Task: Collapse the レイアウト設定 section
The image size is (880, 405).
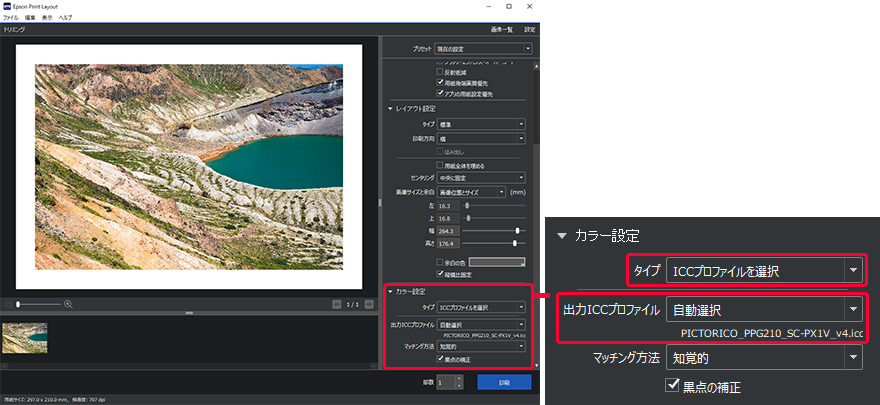Action: [x=391, y=108]
